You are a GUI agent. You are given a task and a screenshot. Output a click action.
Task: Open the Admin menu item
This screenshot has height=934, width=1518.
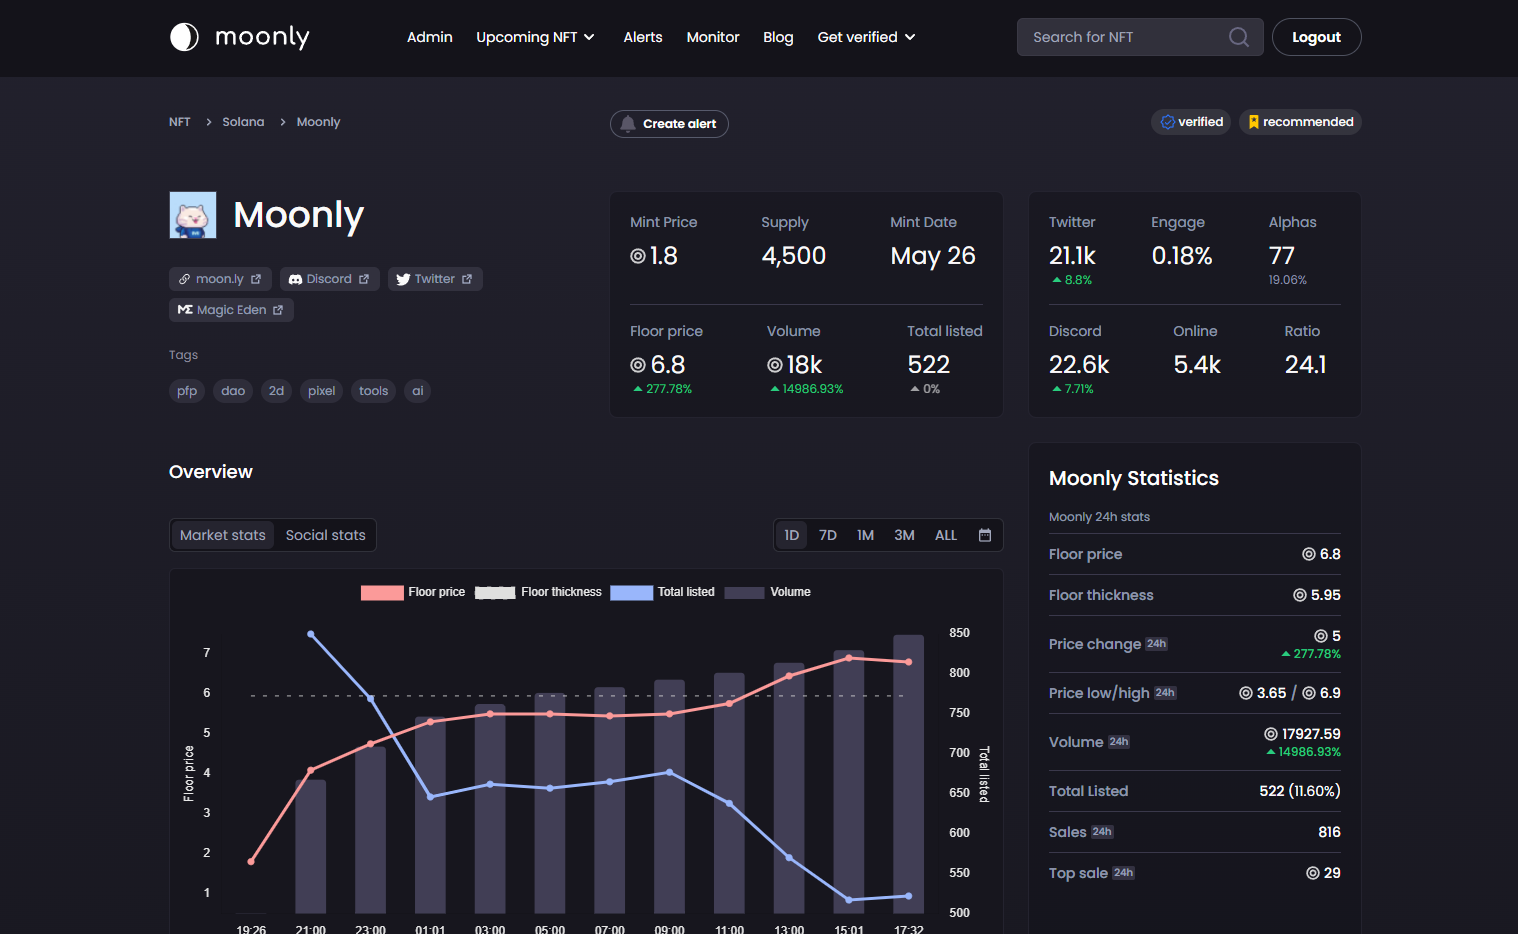click(430, 37)
